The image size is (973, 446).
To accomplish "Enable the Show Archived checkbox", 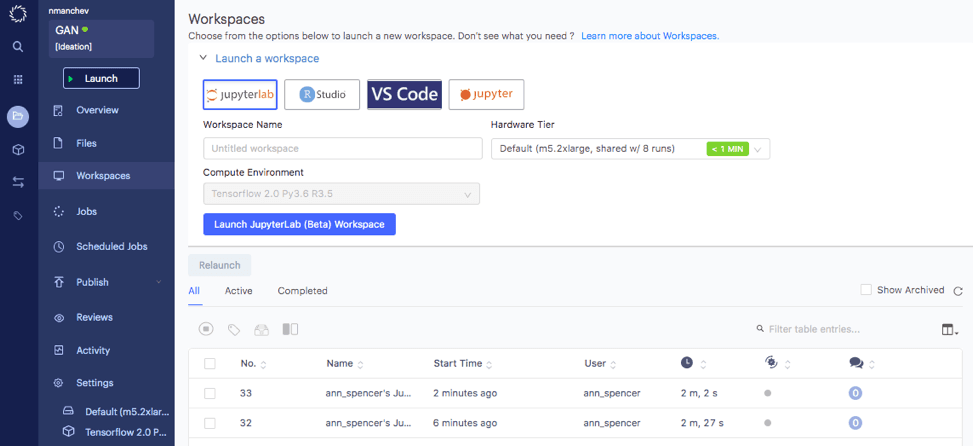I will click(866, 290).
